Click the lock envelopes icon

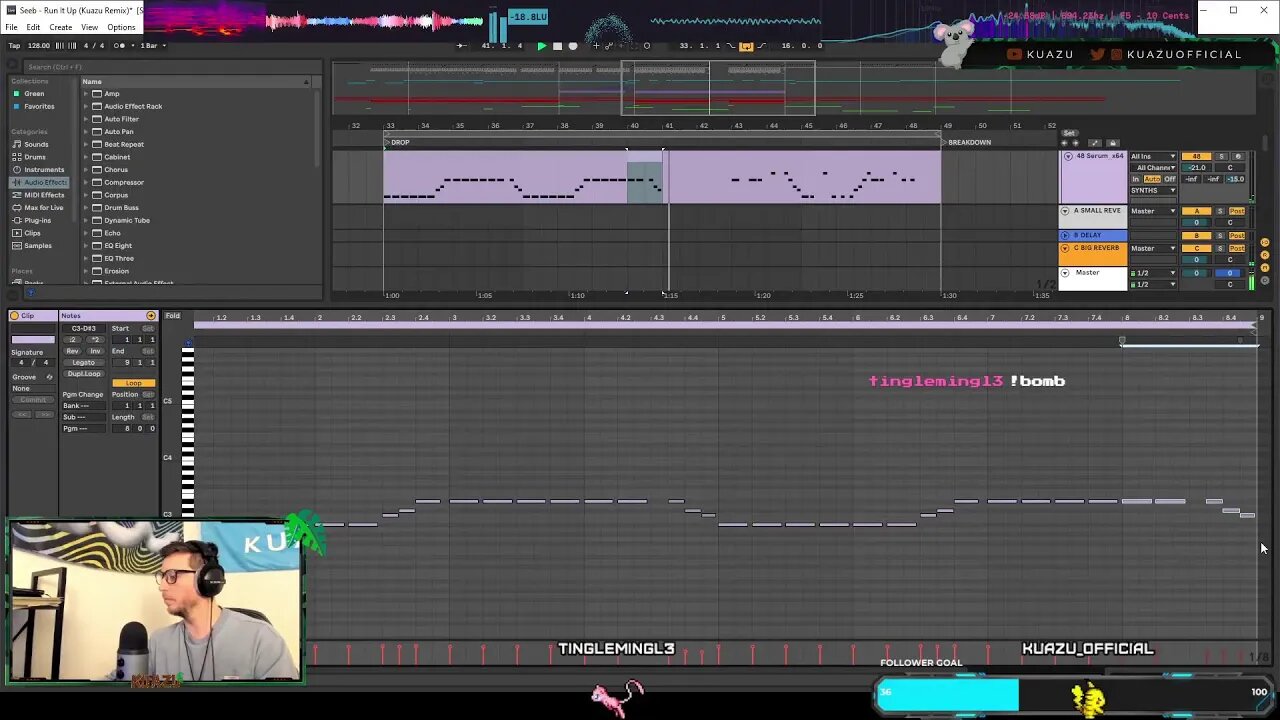click(x=1113, y=143)
